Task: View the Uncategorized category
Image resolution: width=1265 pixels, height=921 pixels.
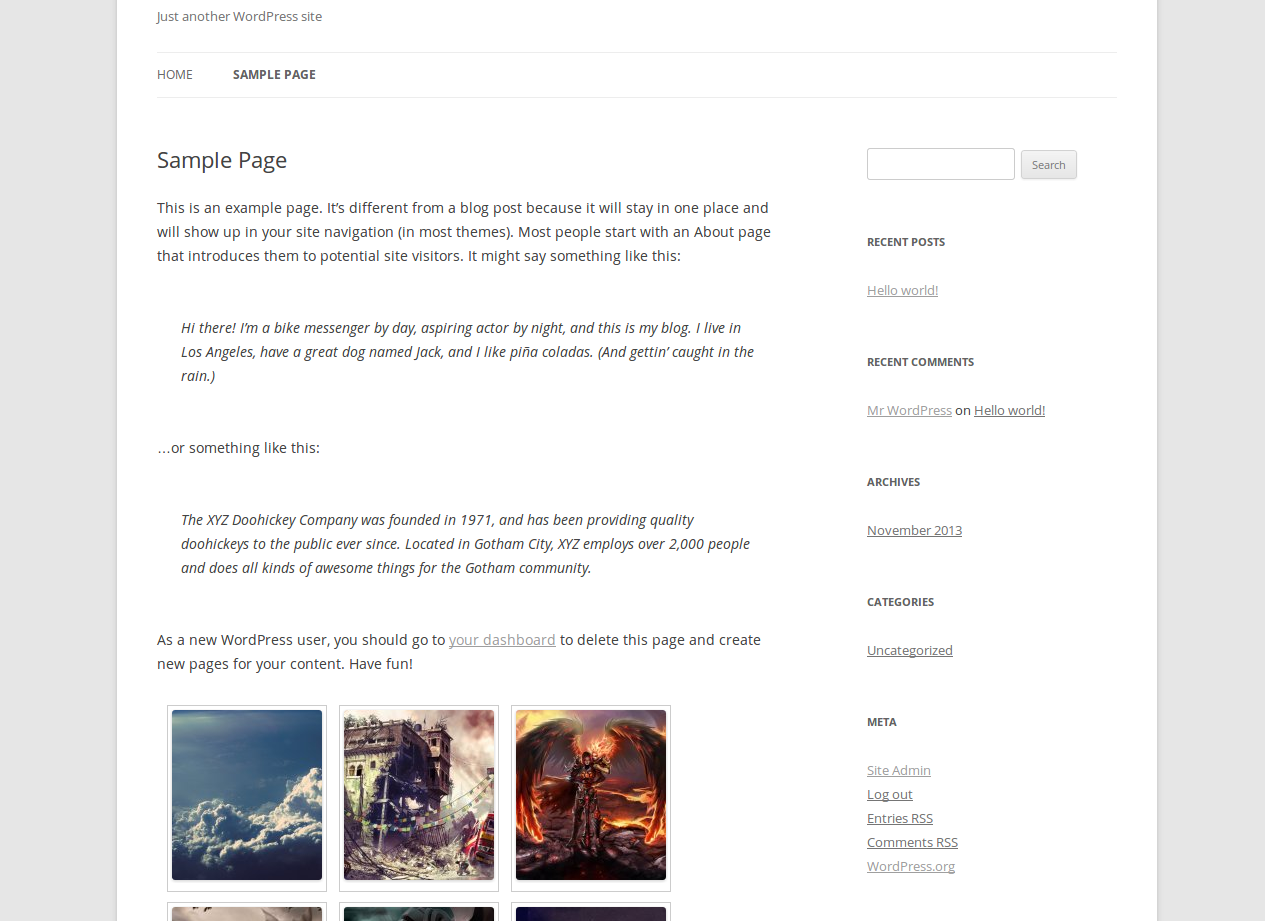Action: (x=909, y=650)
